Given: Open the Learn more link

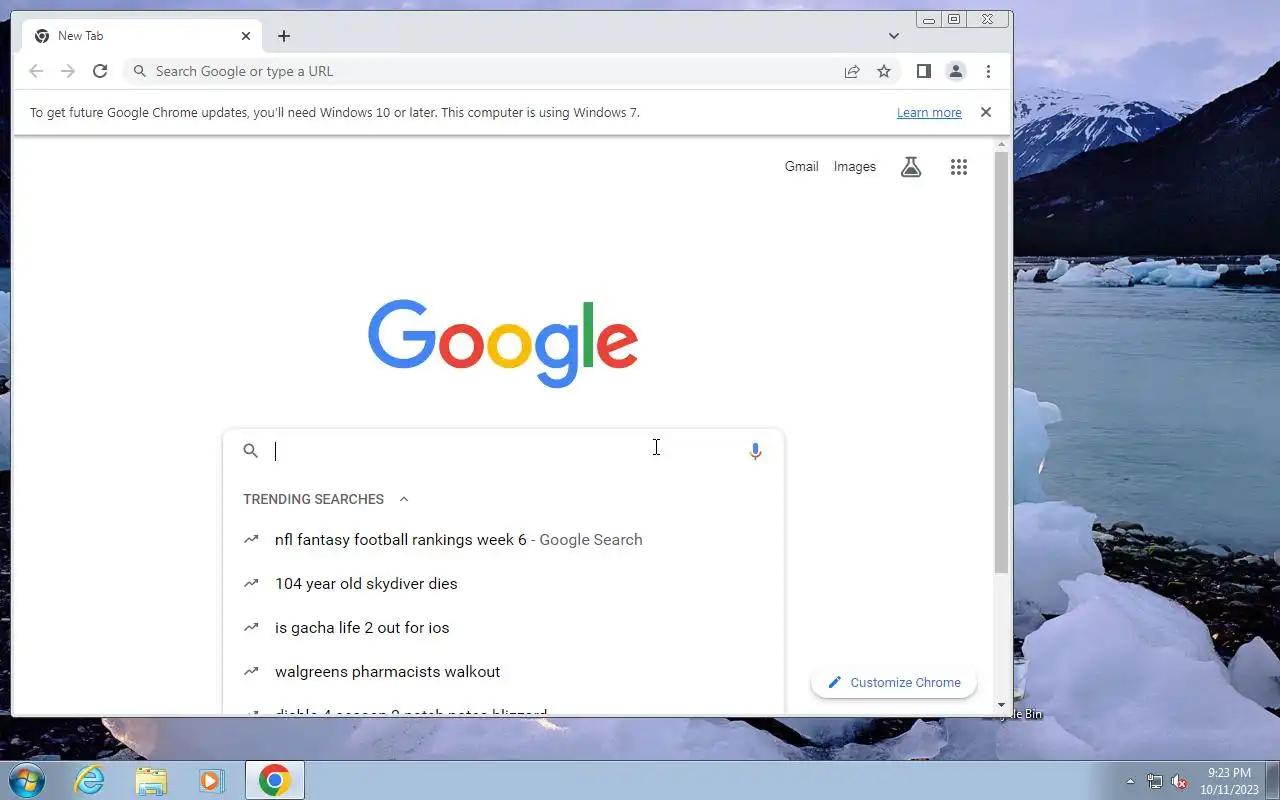Looking at the screenshot, I should point(929,113).
